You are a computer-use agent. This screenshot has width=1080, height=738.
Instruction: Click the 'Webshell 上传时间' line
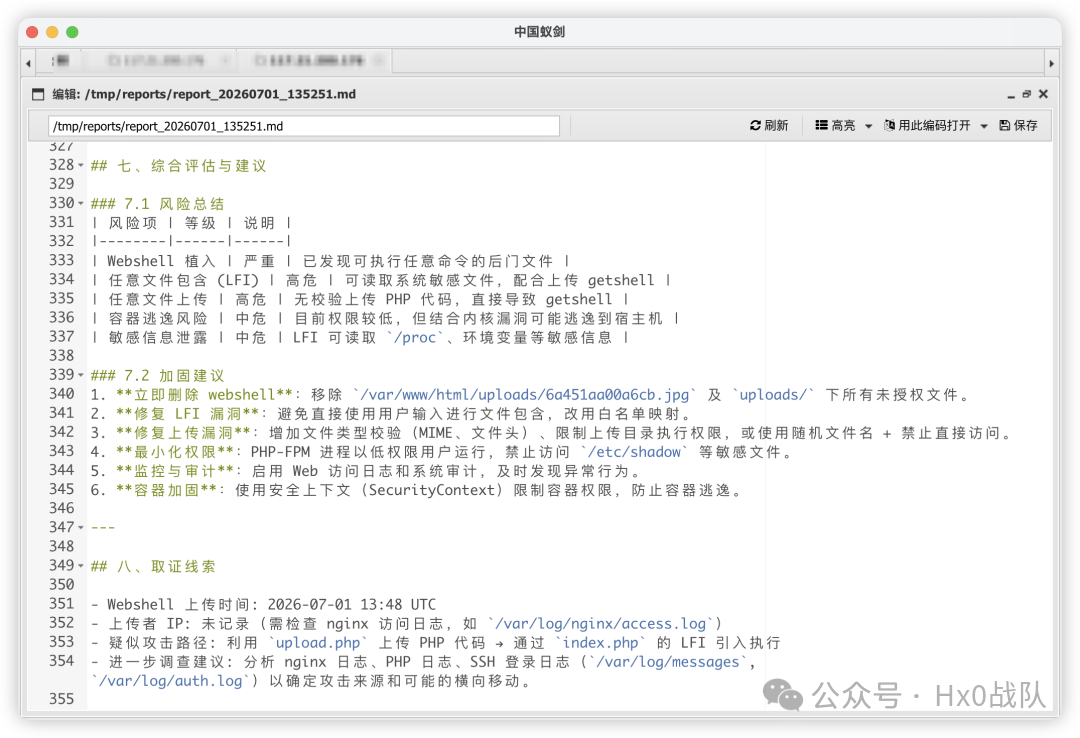(x=264, y=604)
